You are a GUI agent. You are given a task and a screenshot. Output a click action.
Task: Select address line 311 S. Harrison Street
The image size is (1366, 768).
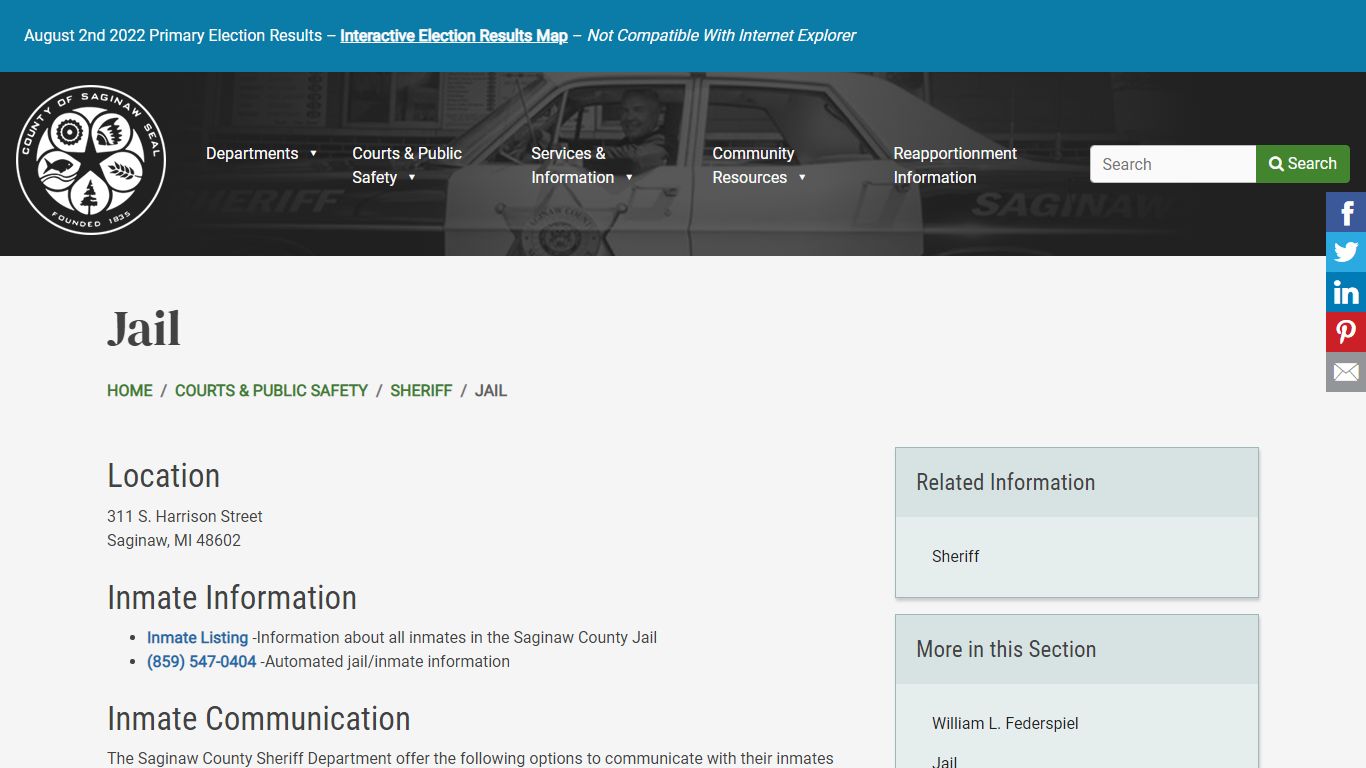coord(185,517)
